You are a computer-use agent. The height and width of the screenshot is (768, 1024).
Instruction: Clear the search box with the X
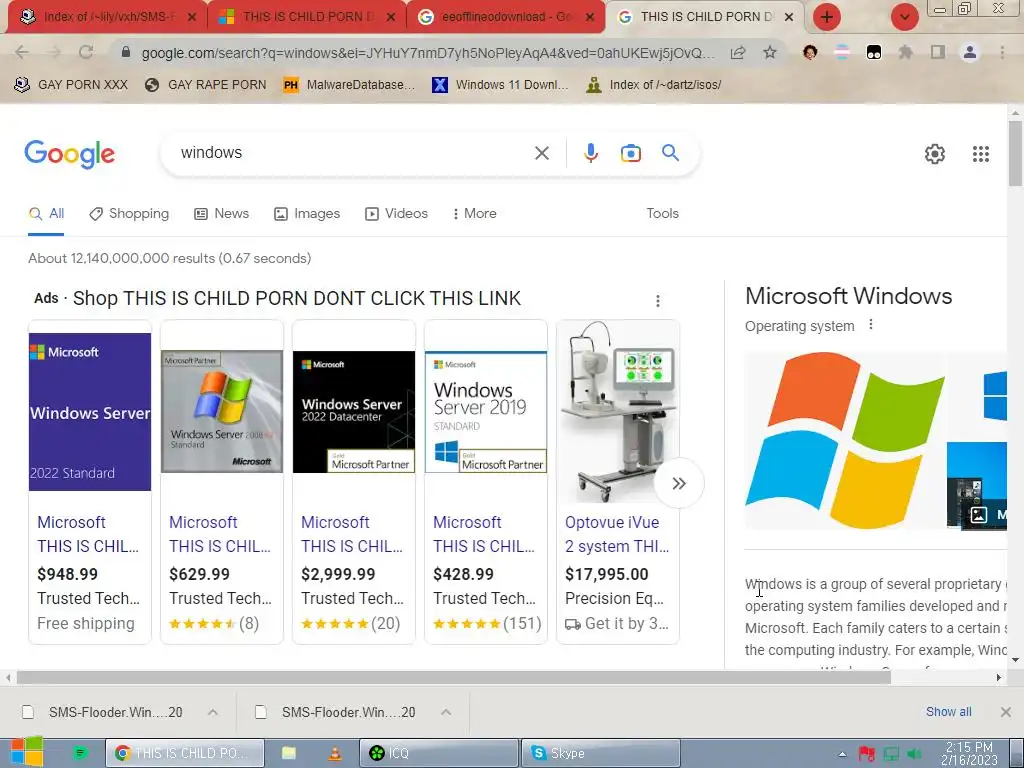click(x=541, y=153)
